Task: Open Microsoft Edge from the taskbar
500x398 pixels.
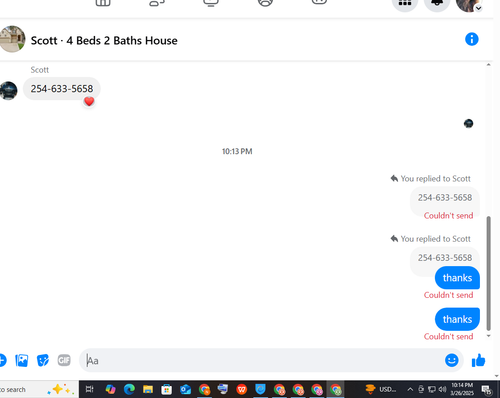Action: (x=129, y=389)
